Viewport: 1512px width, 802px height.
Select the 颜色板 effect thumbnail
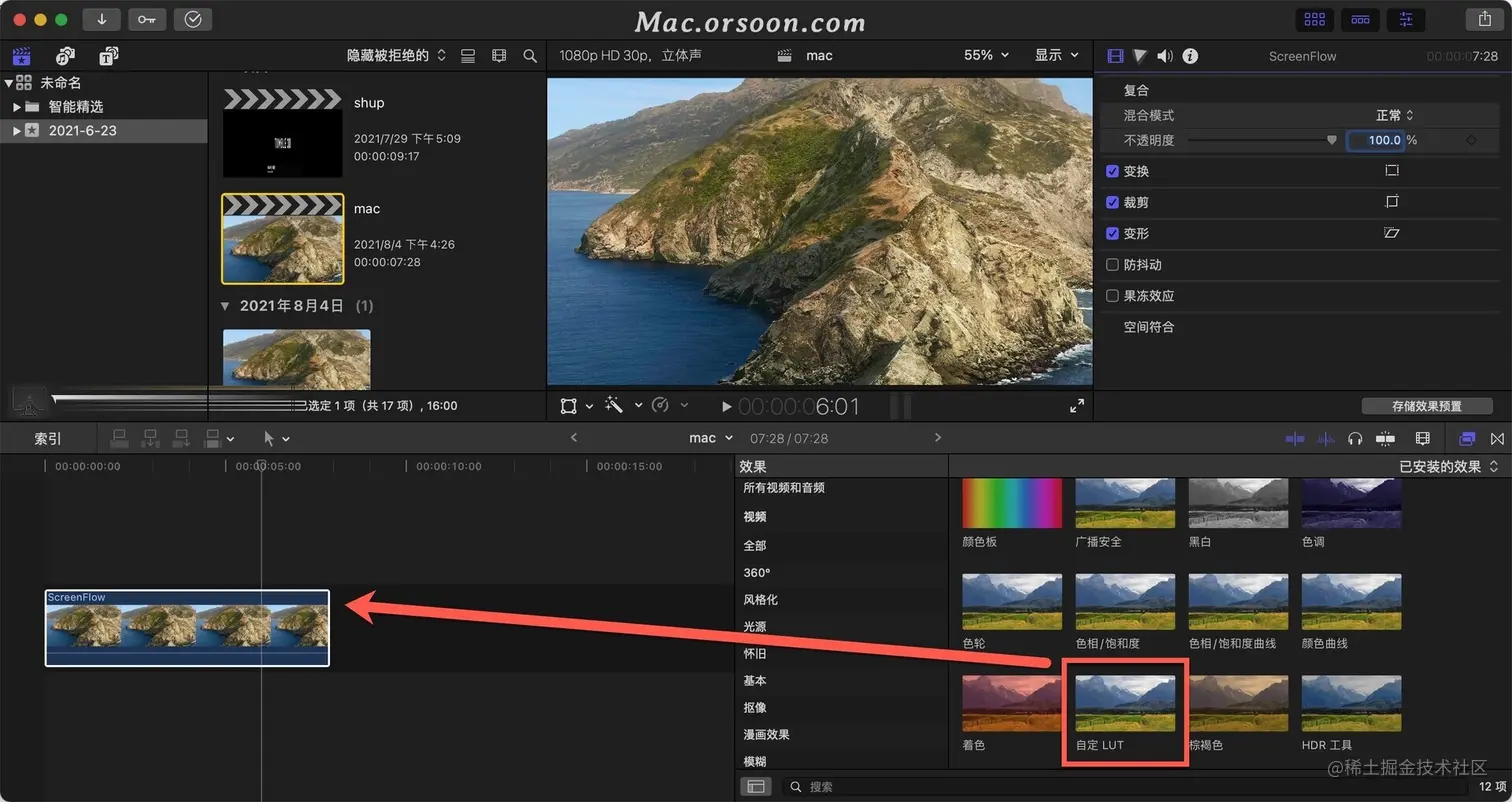pos(1012,503)
